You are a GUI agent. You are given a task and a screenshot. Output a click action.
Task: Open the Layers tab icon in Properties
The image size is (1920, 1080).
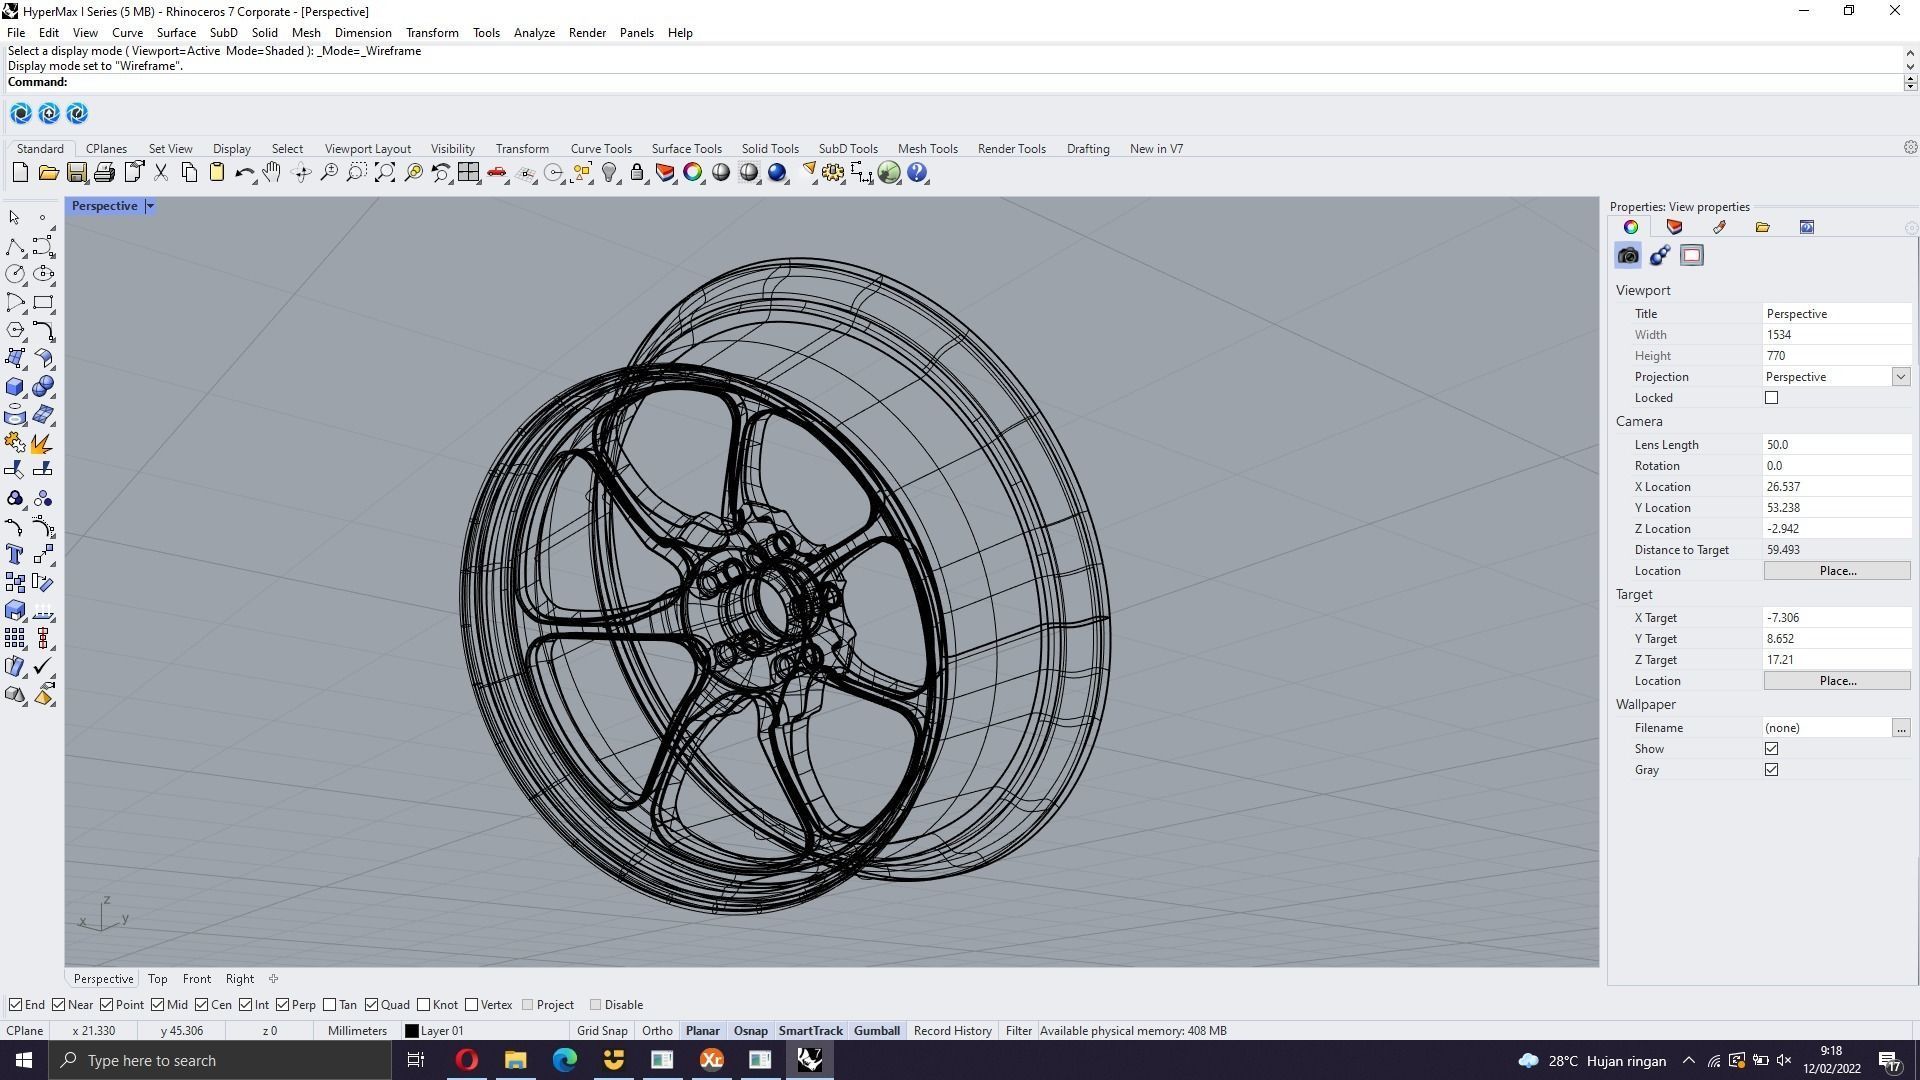click(x=1675, y=227)
